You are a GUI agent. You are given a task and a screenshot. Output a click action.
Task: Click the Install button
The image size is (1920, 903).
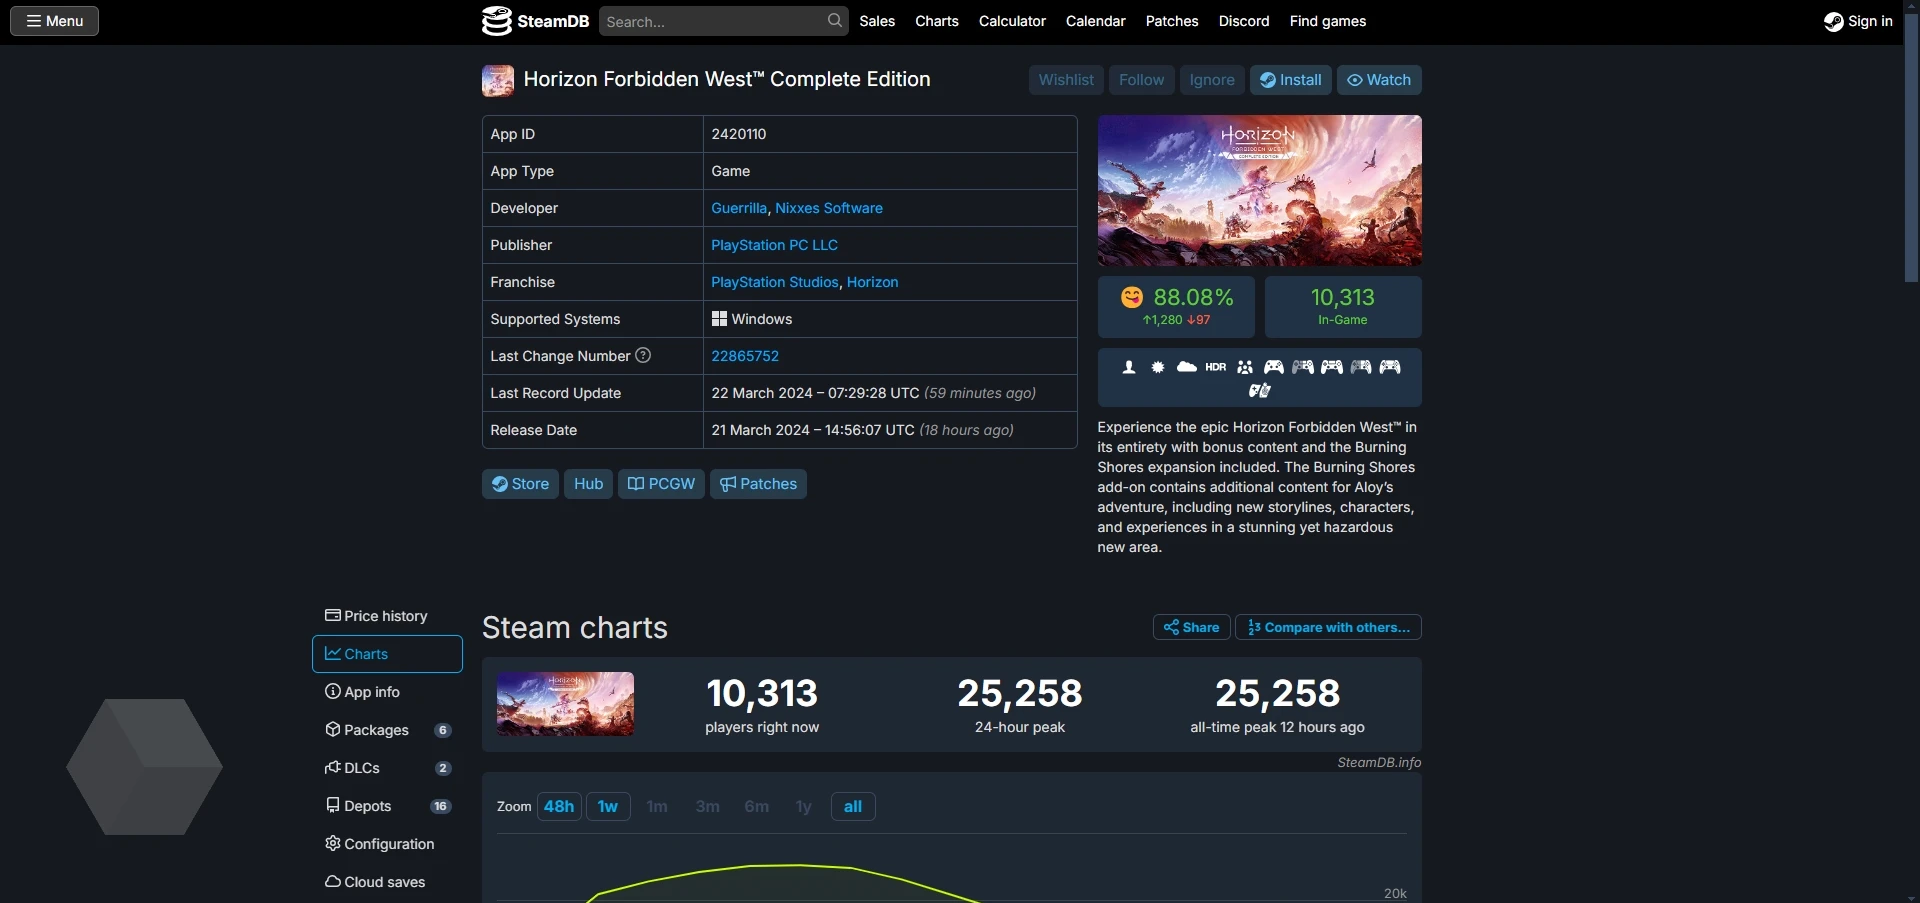pos(1290,80)
